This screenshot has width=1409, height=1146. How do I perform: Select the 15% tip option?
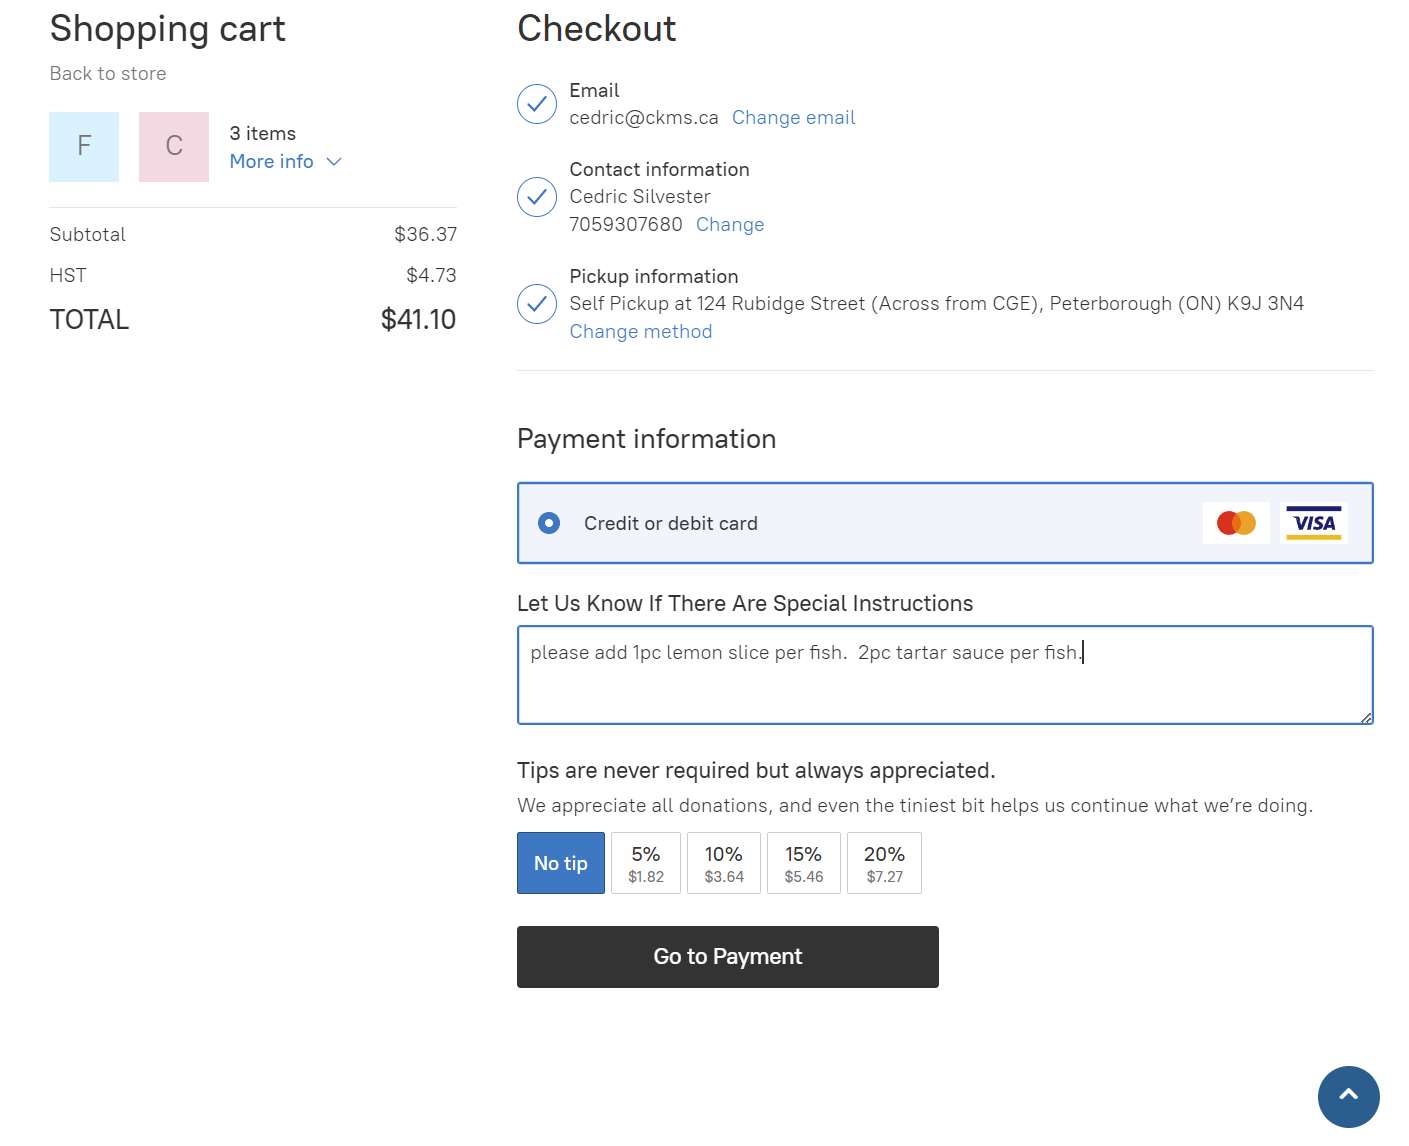pyautogui.click(x=803, y=863)
